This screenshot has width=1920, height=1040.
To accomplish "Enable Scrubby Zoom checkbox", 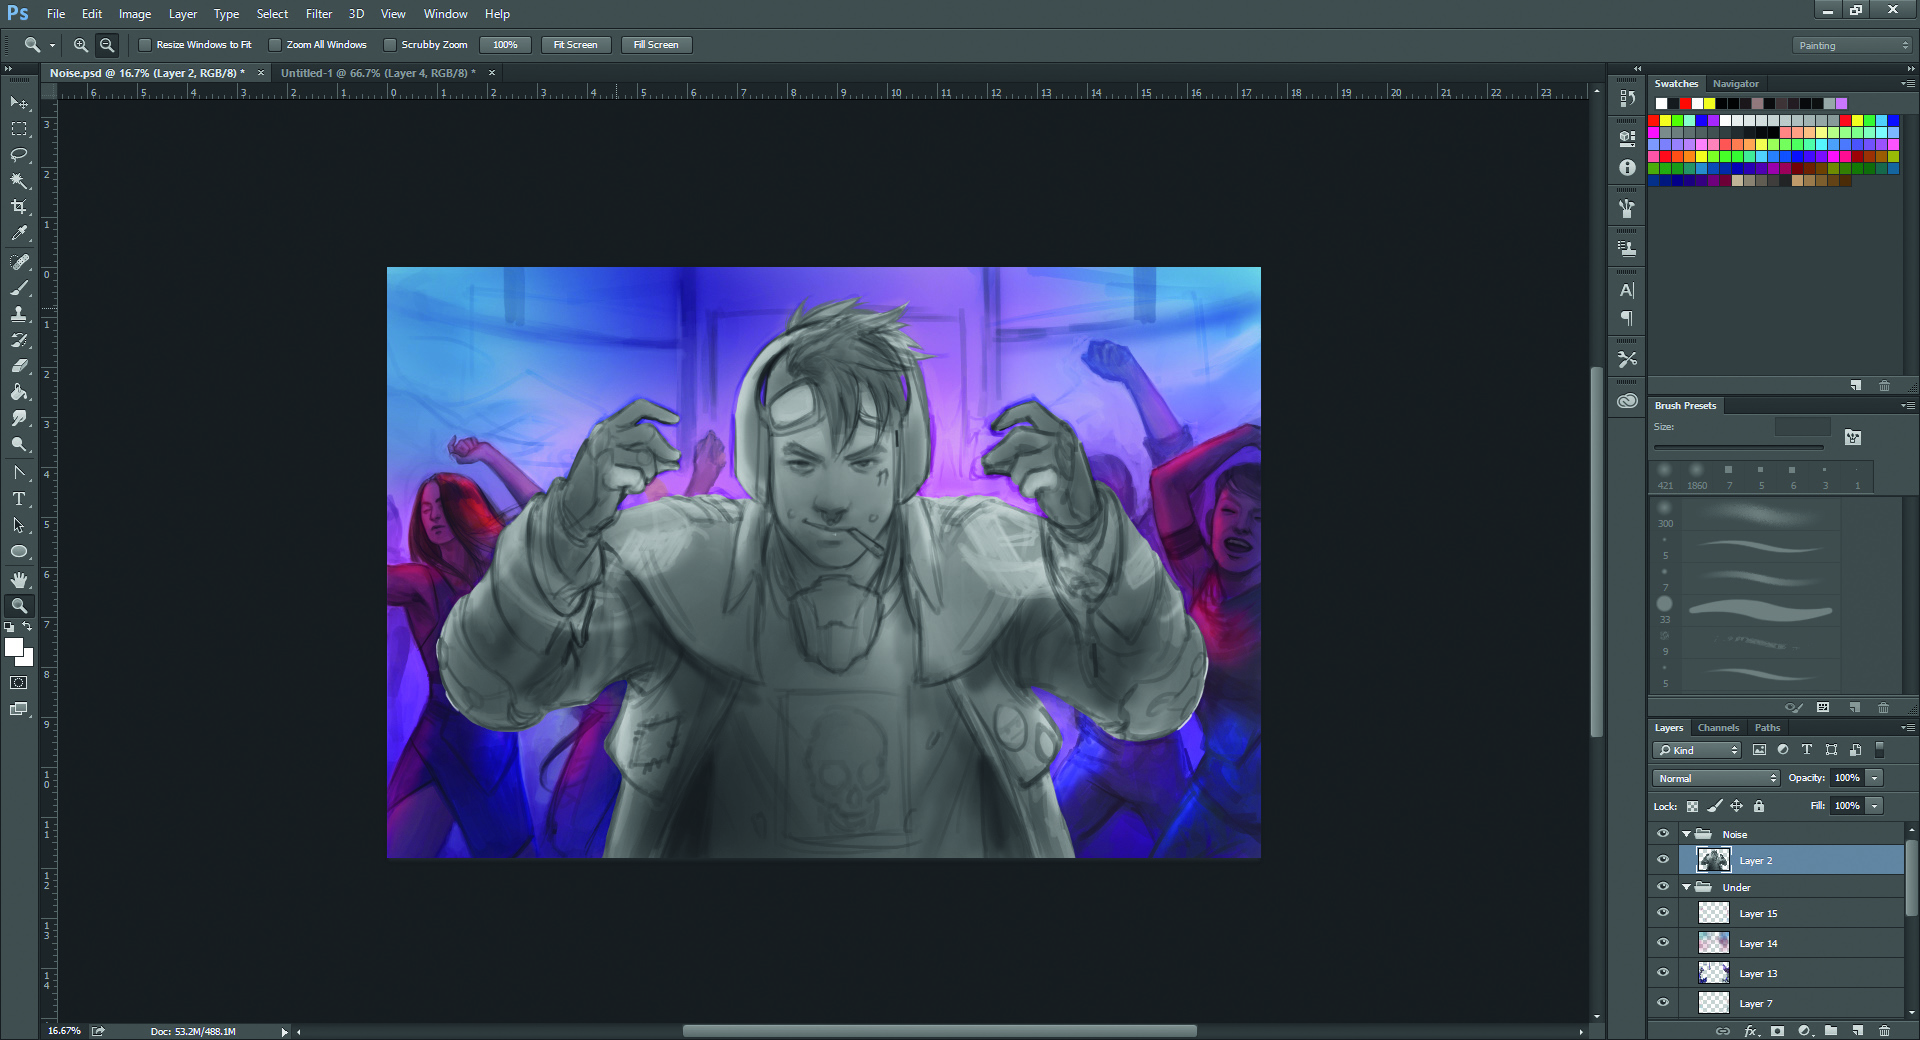I will [x=390, y=45].
